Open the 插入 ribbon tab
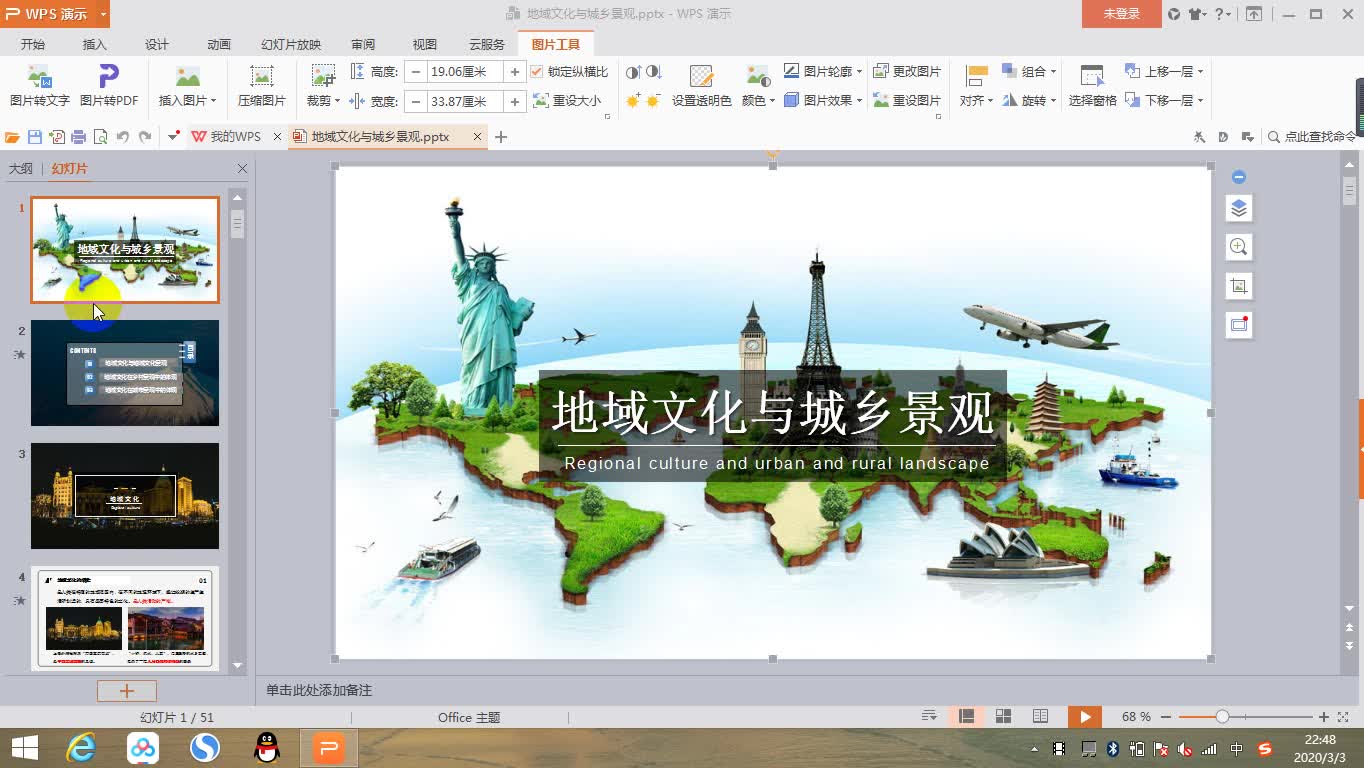 click(94, 44)
